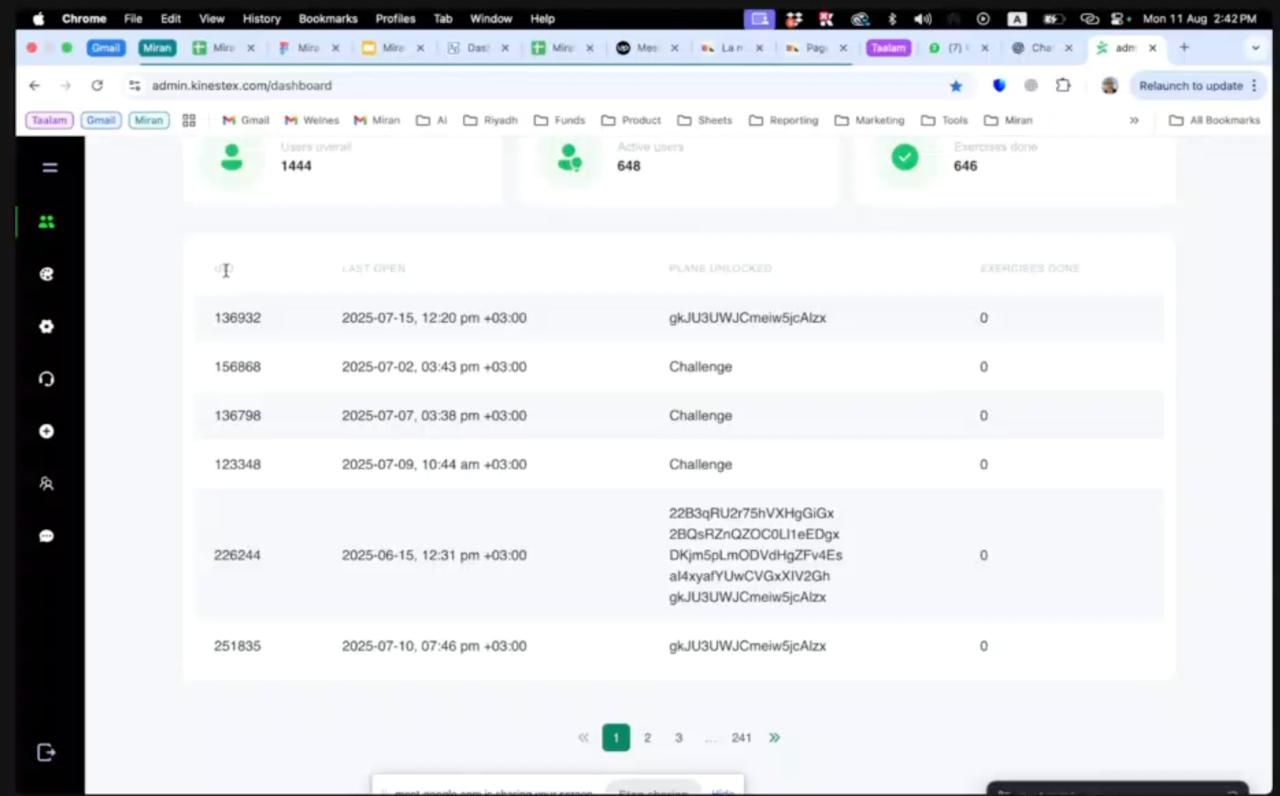
Task: Bookmark this page with the star
Action: pyautogui.click(x=956, y=86)
